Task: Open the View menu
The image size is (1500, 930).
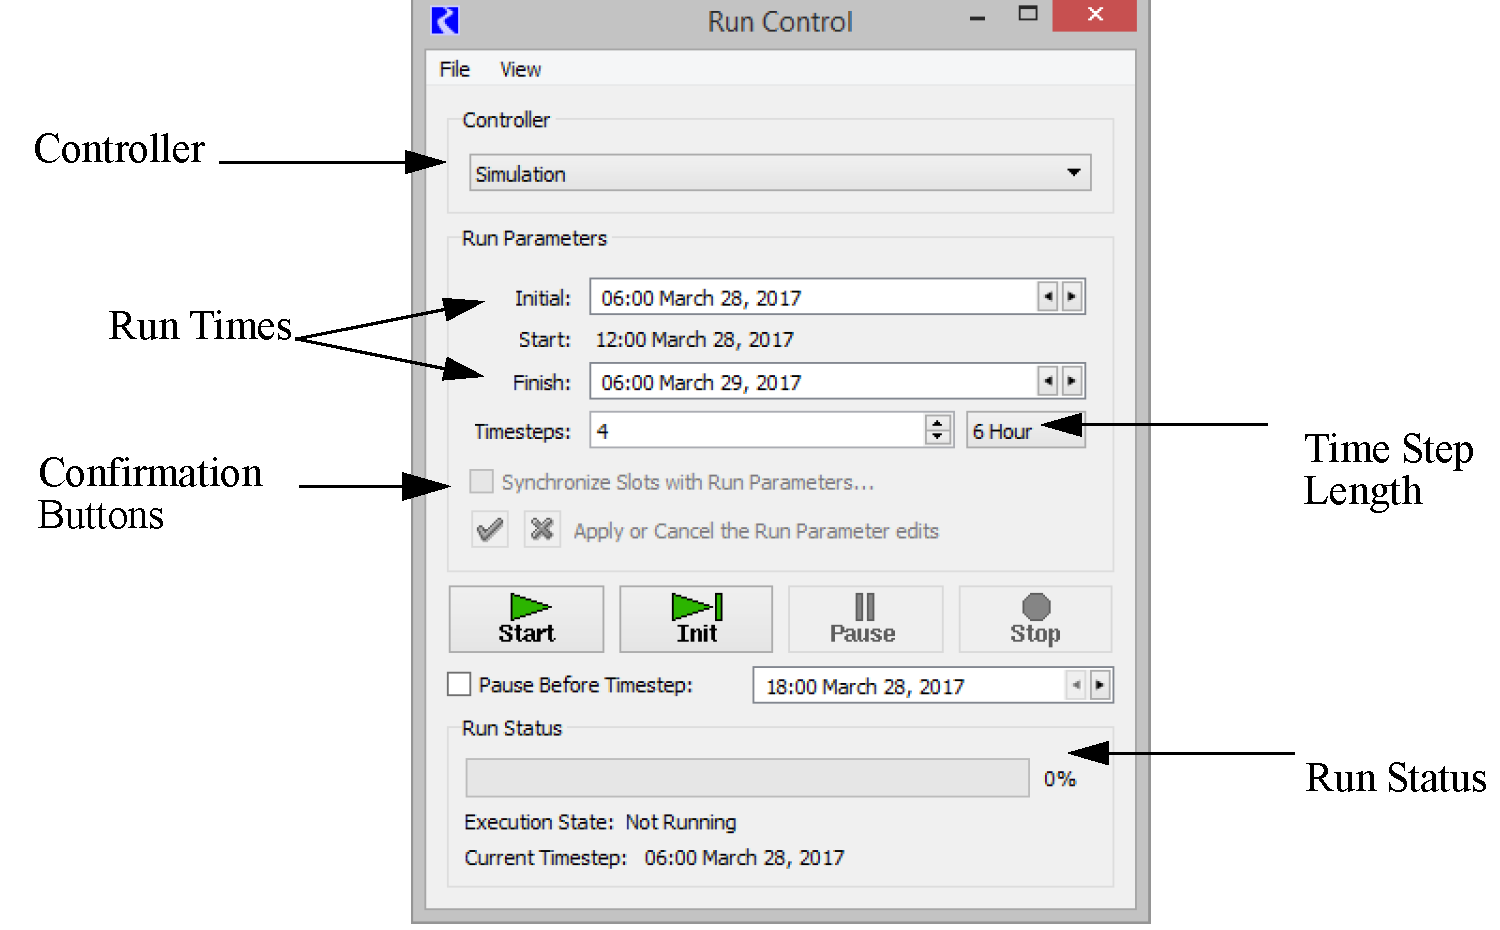Action: point(520,69)
